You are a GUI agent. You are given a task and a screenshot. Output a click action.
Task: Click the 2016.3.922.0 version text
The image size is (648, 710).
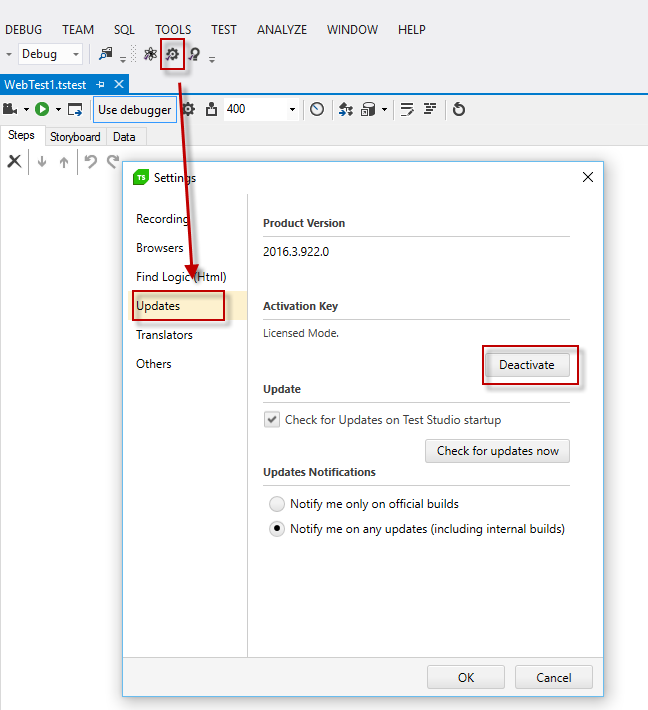point(296,252)
